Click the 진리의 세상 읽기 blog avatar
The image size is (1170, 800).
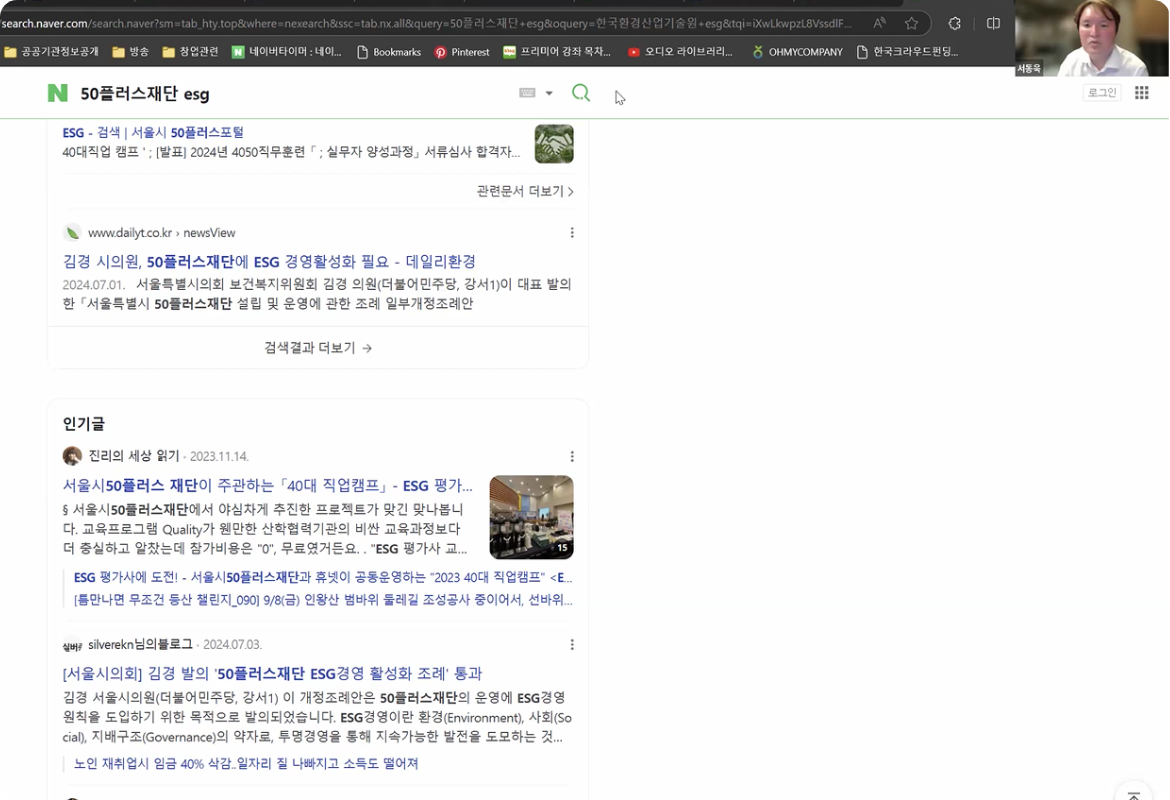tap(72, 456)
